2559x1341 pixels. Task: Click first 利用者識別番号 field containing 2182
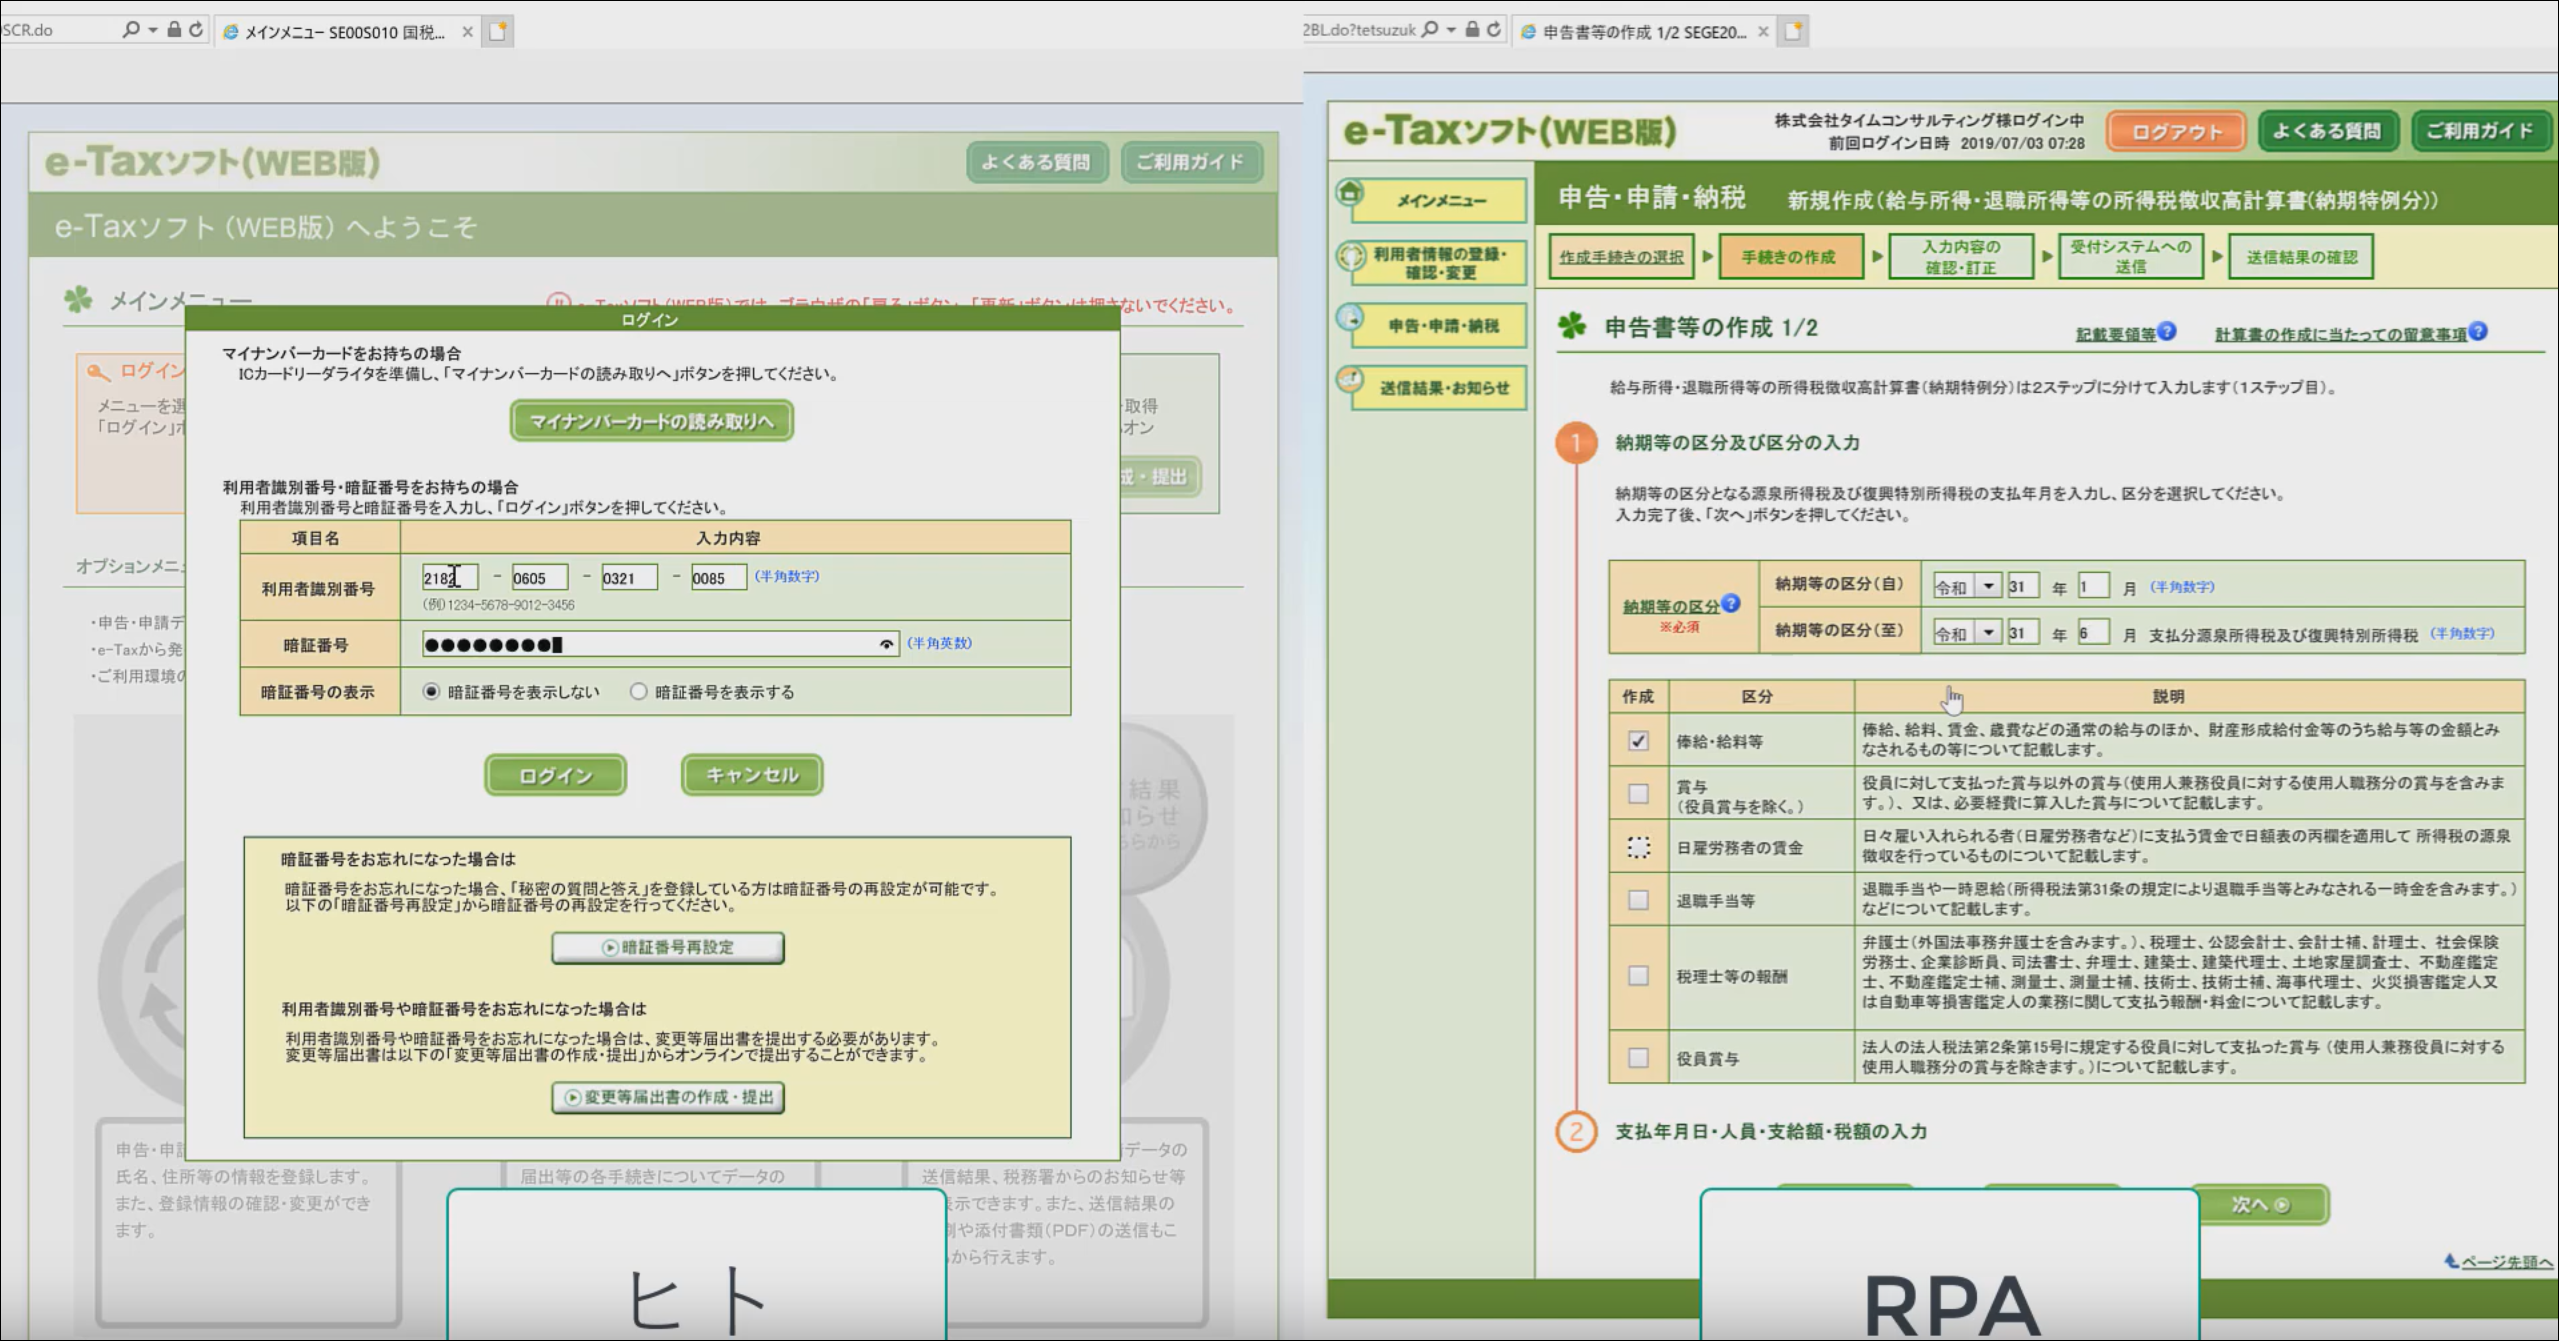pyautogui.click(x=450, y=577)
